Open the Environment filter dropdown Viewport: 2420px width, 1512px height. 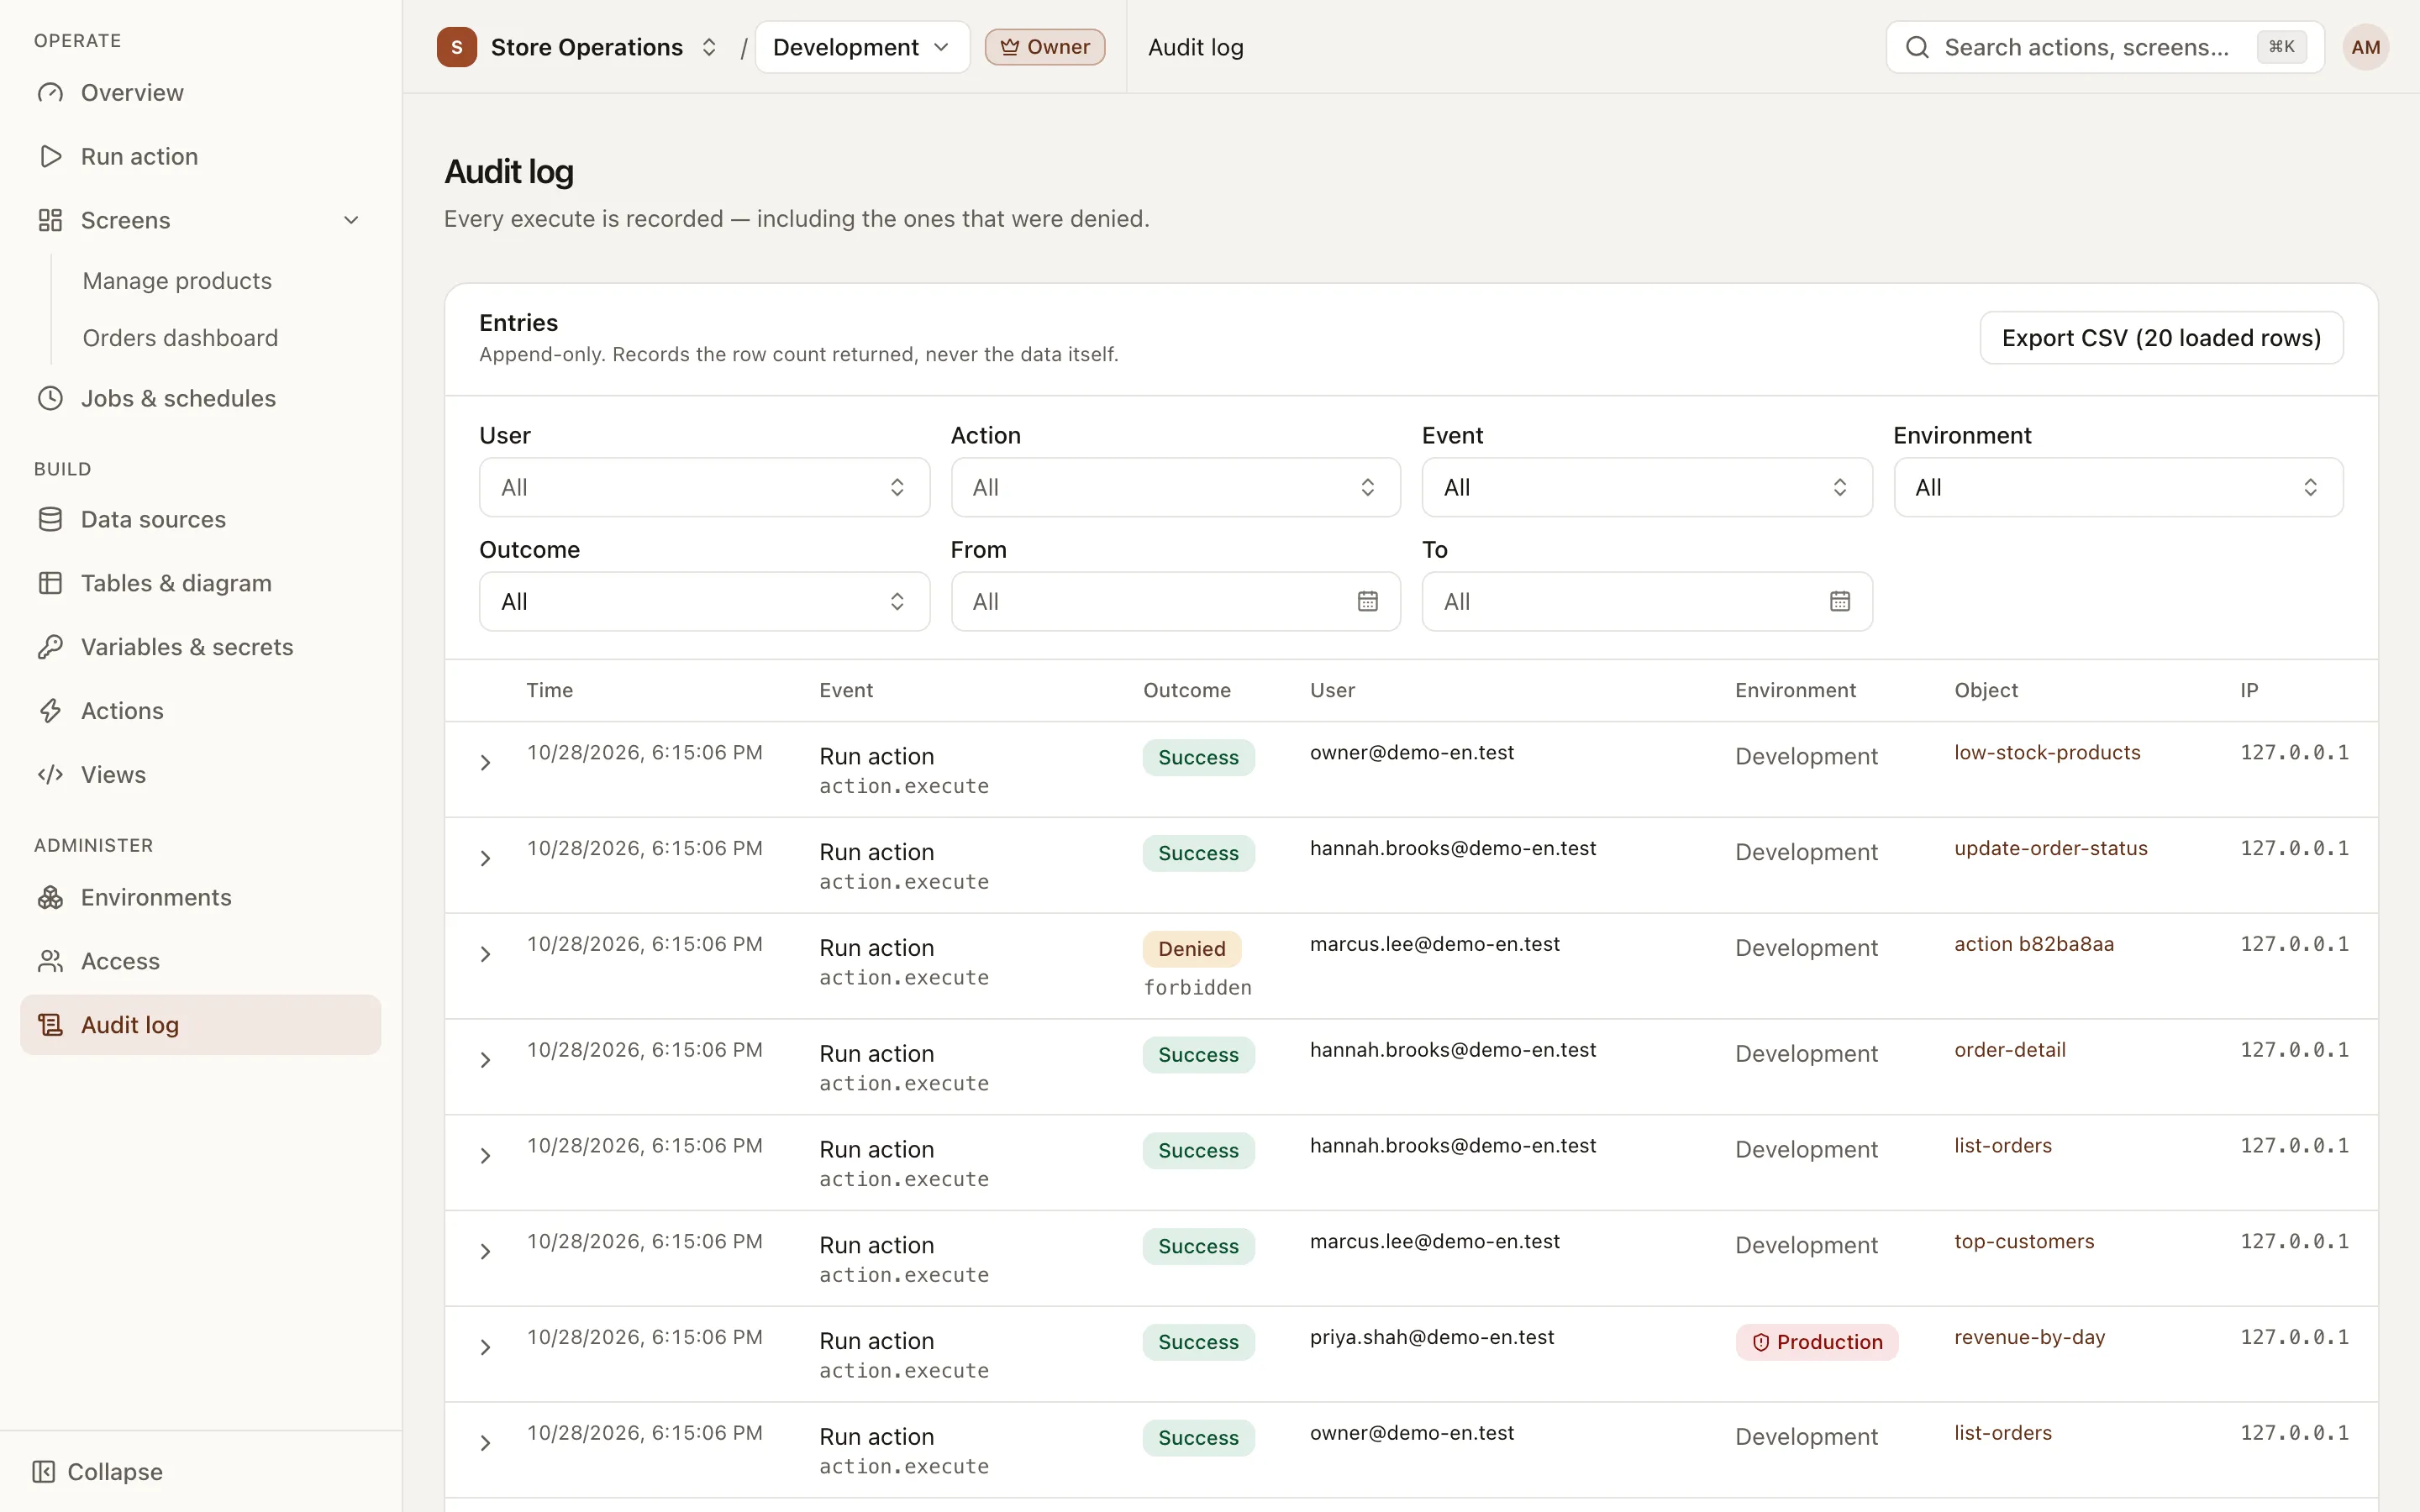tap(2118, 487)
